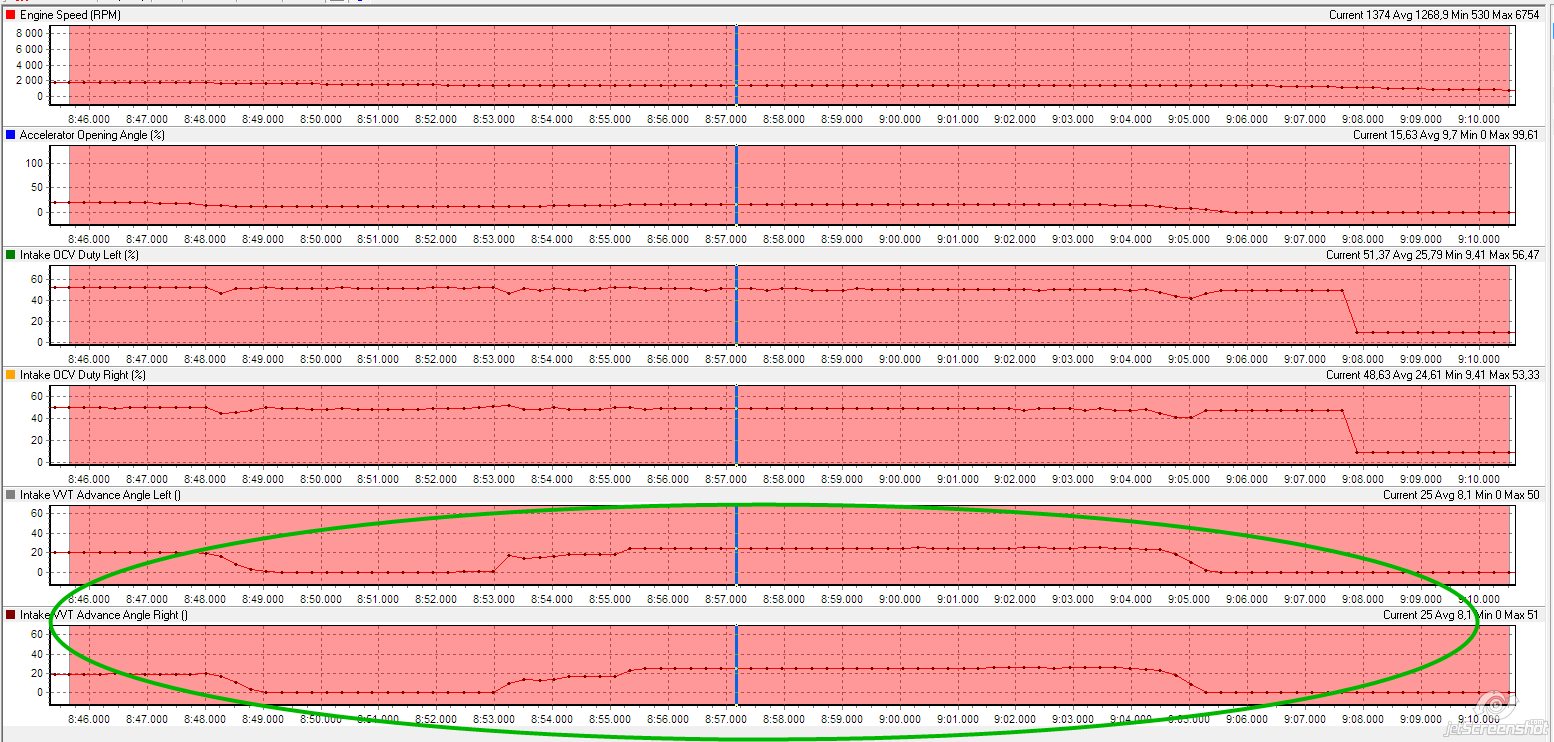Click the gray Intake VVT Advance Left swatch

tap(10, 495)
